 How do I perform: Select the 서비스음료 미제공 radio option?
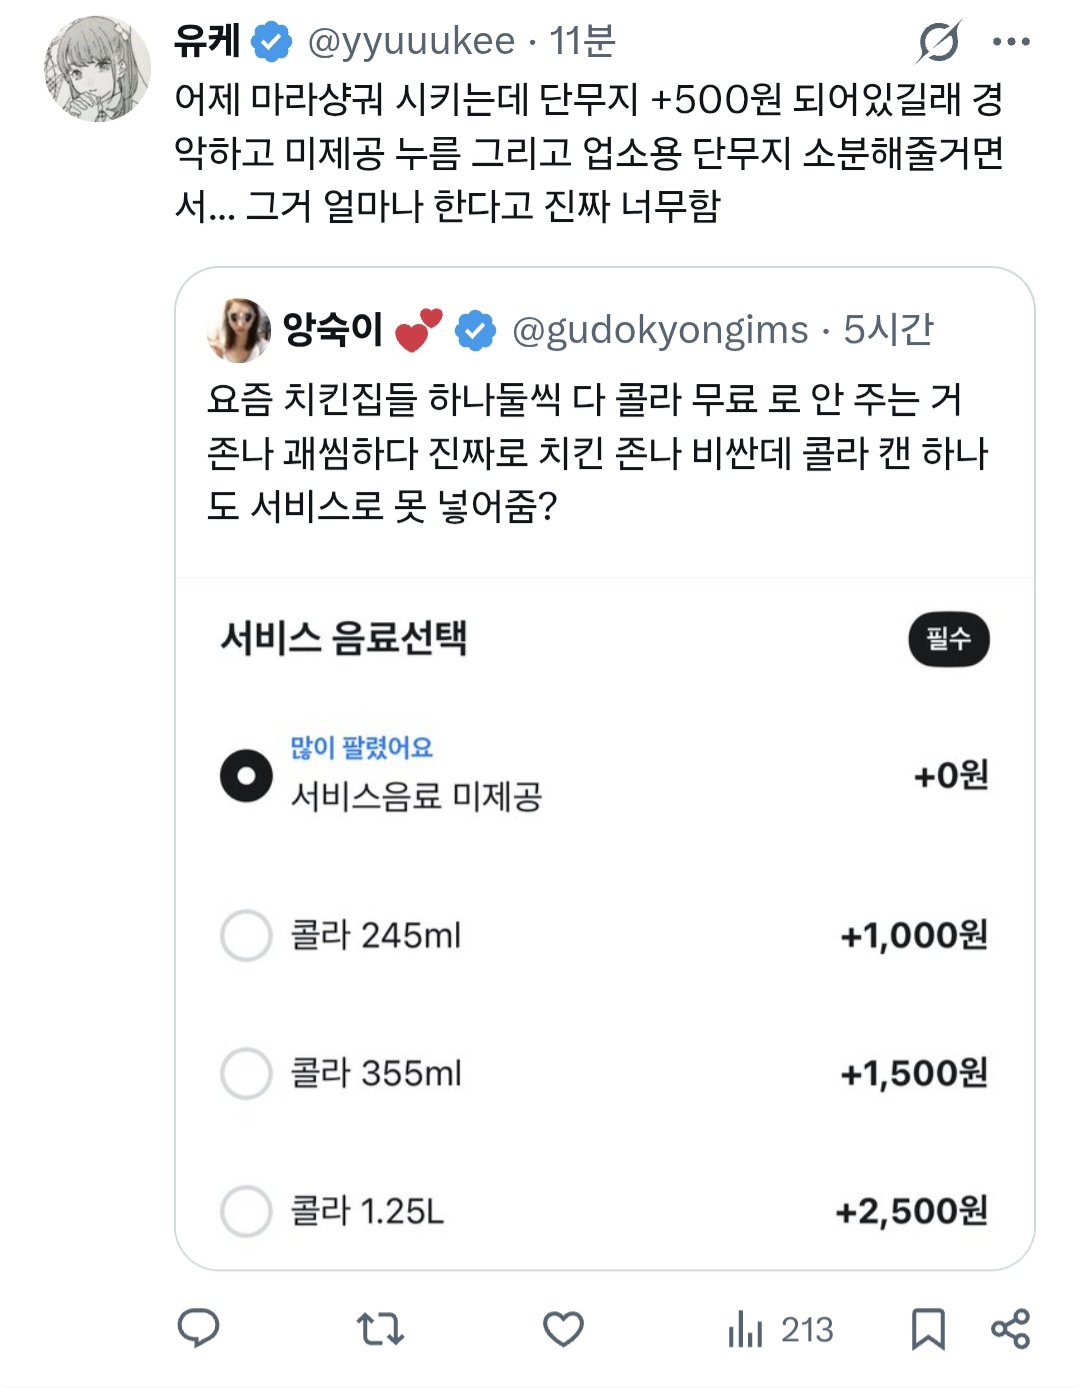246,776
